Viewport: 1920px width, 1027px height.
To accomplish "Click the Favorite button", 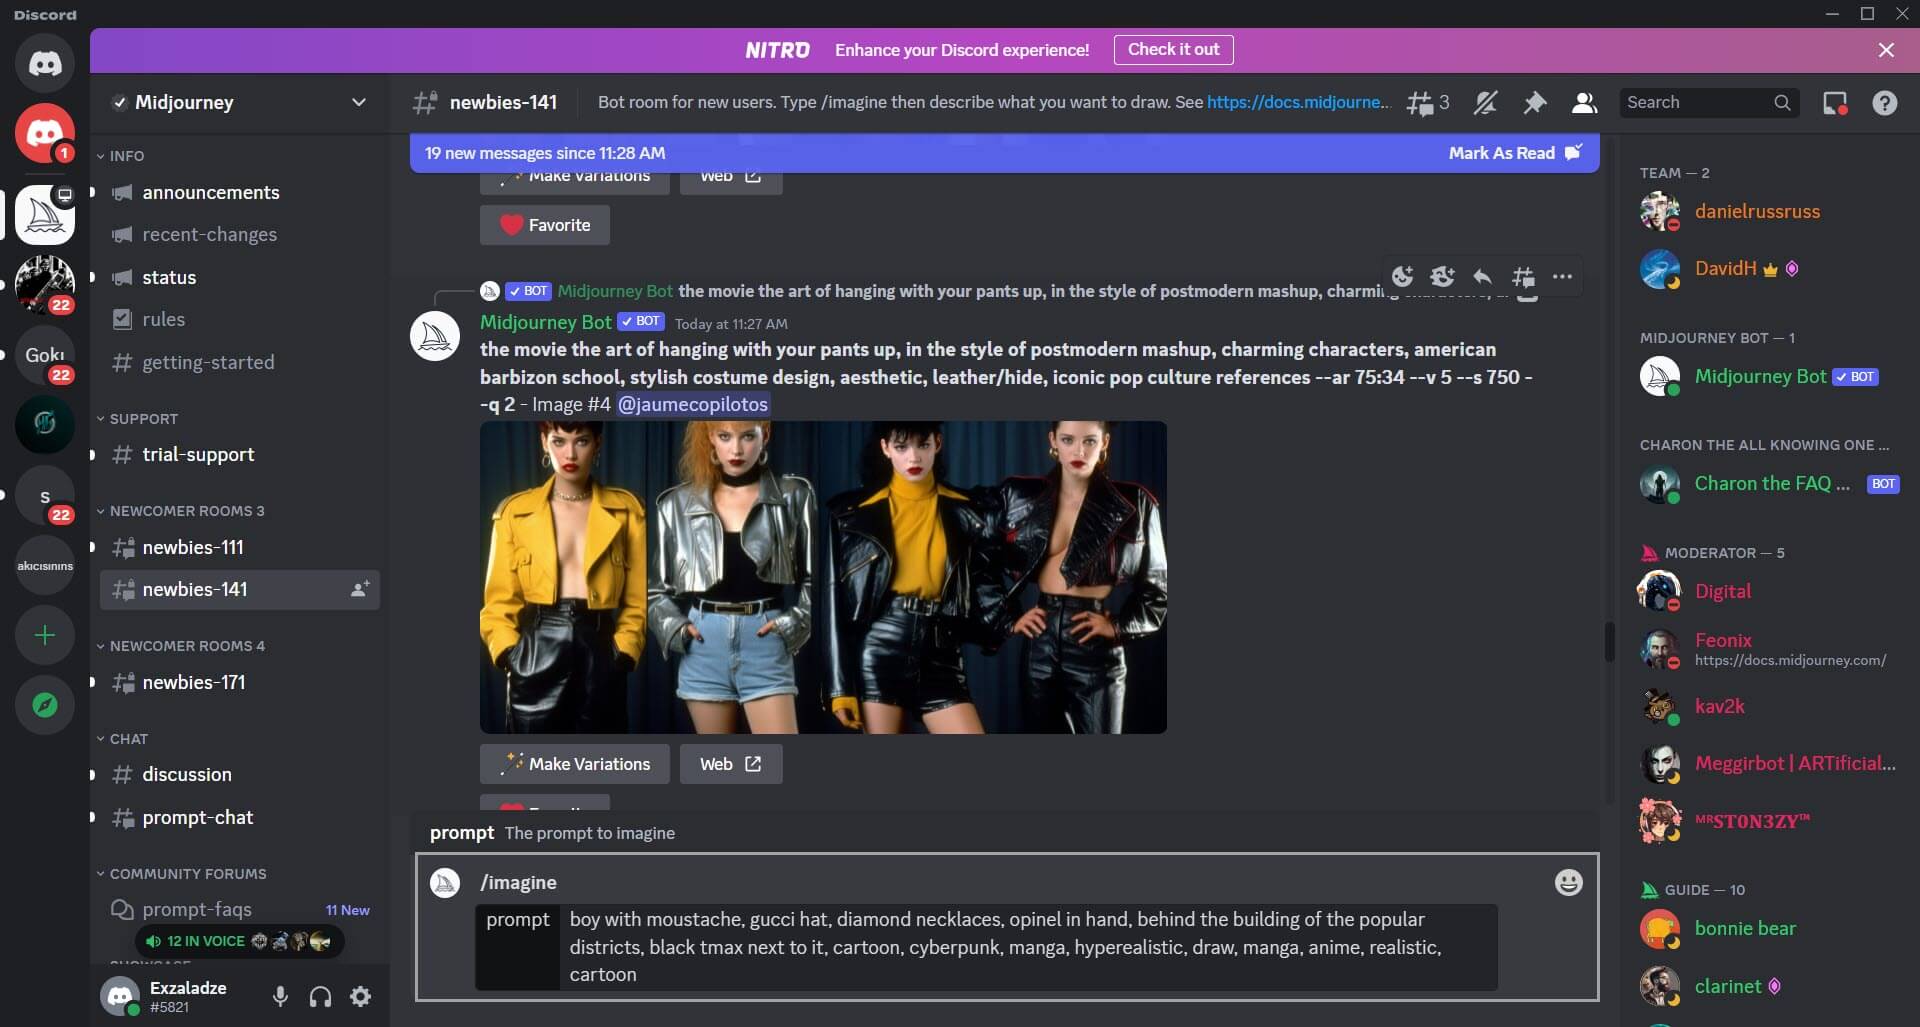I will [x=545, y=225].
